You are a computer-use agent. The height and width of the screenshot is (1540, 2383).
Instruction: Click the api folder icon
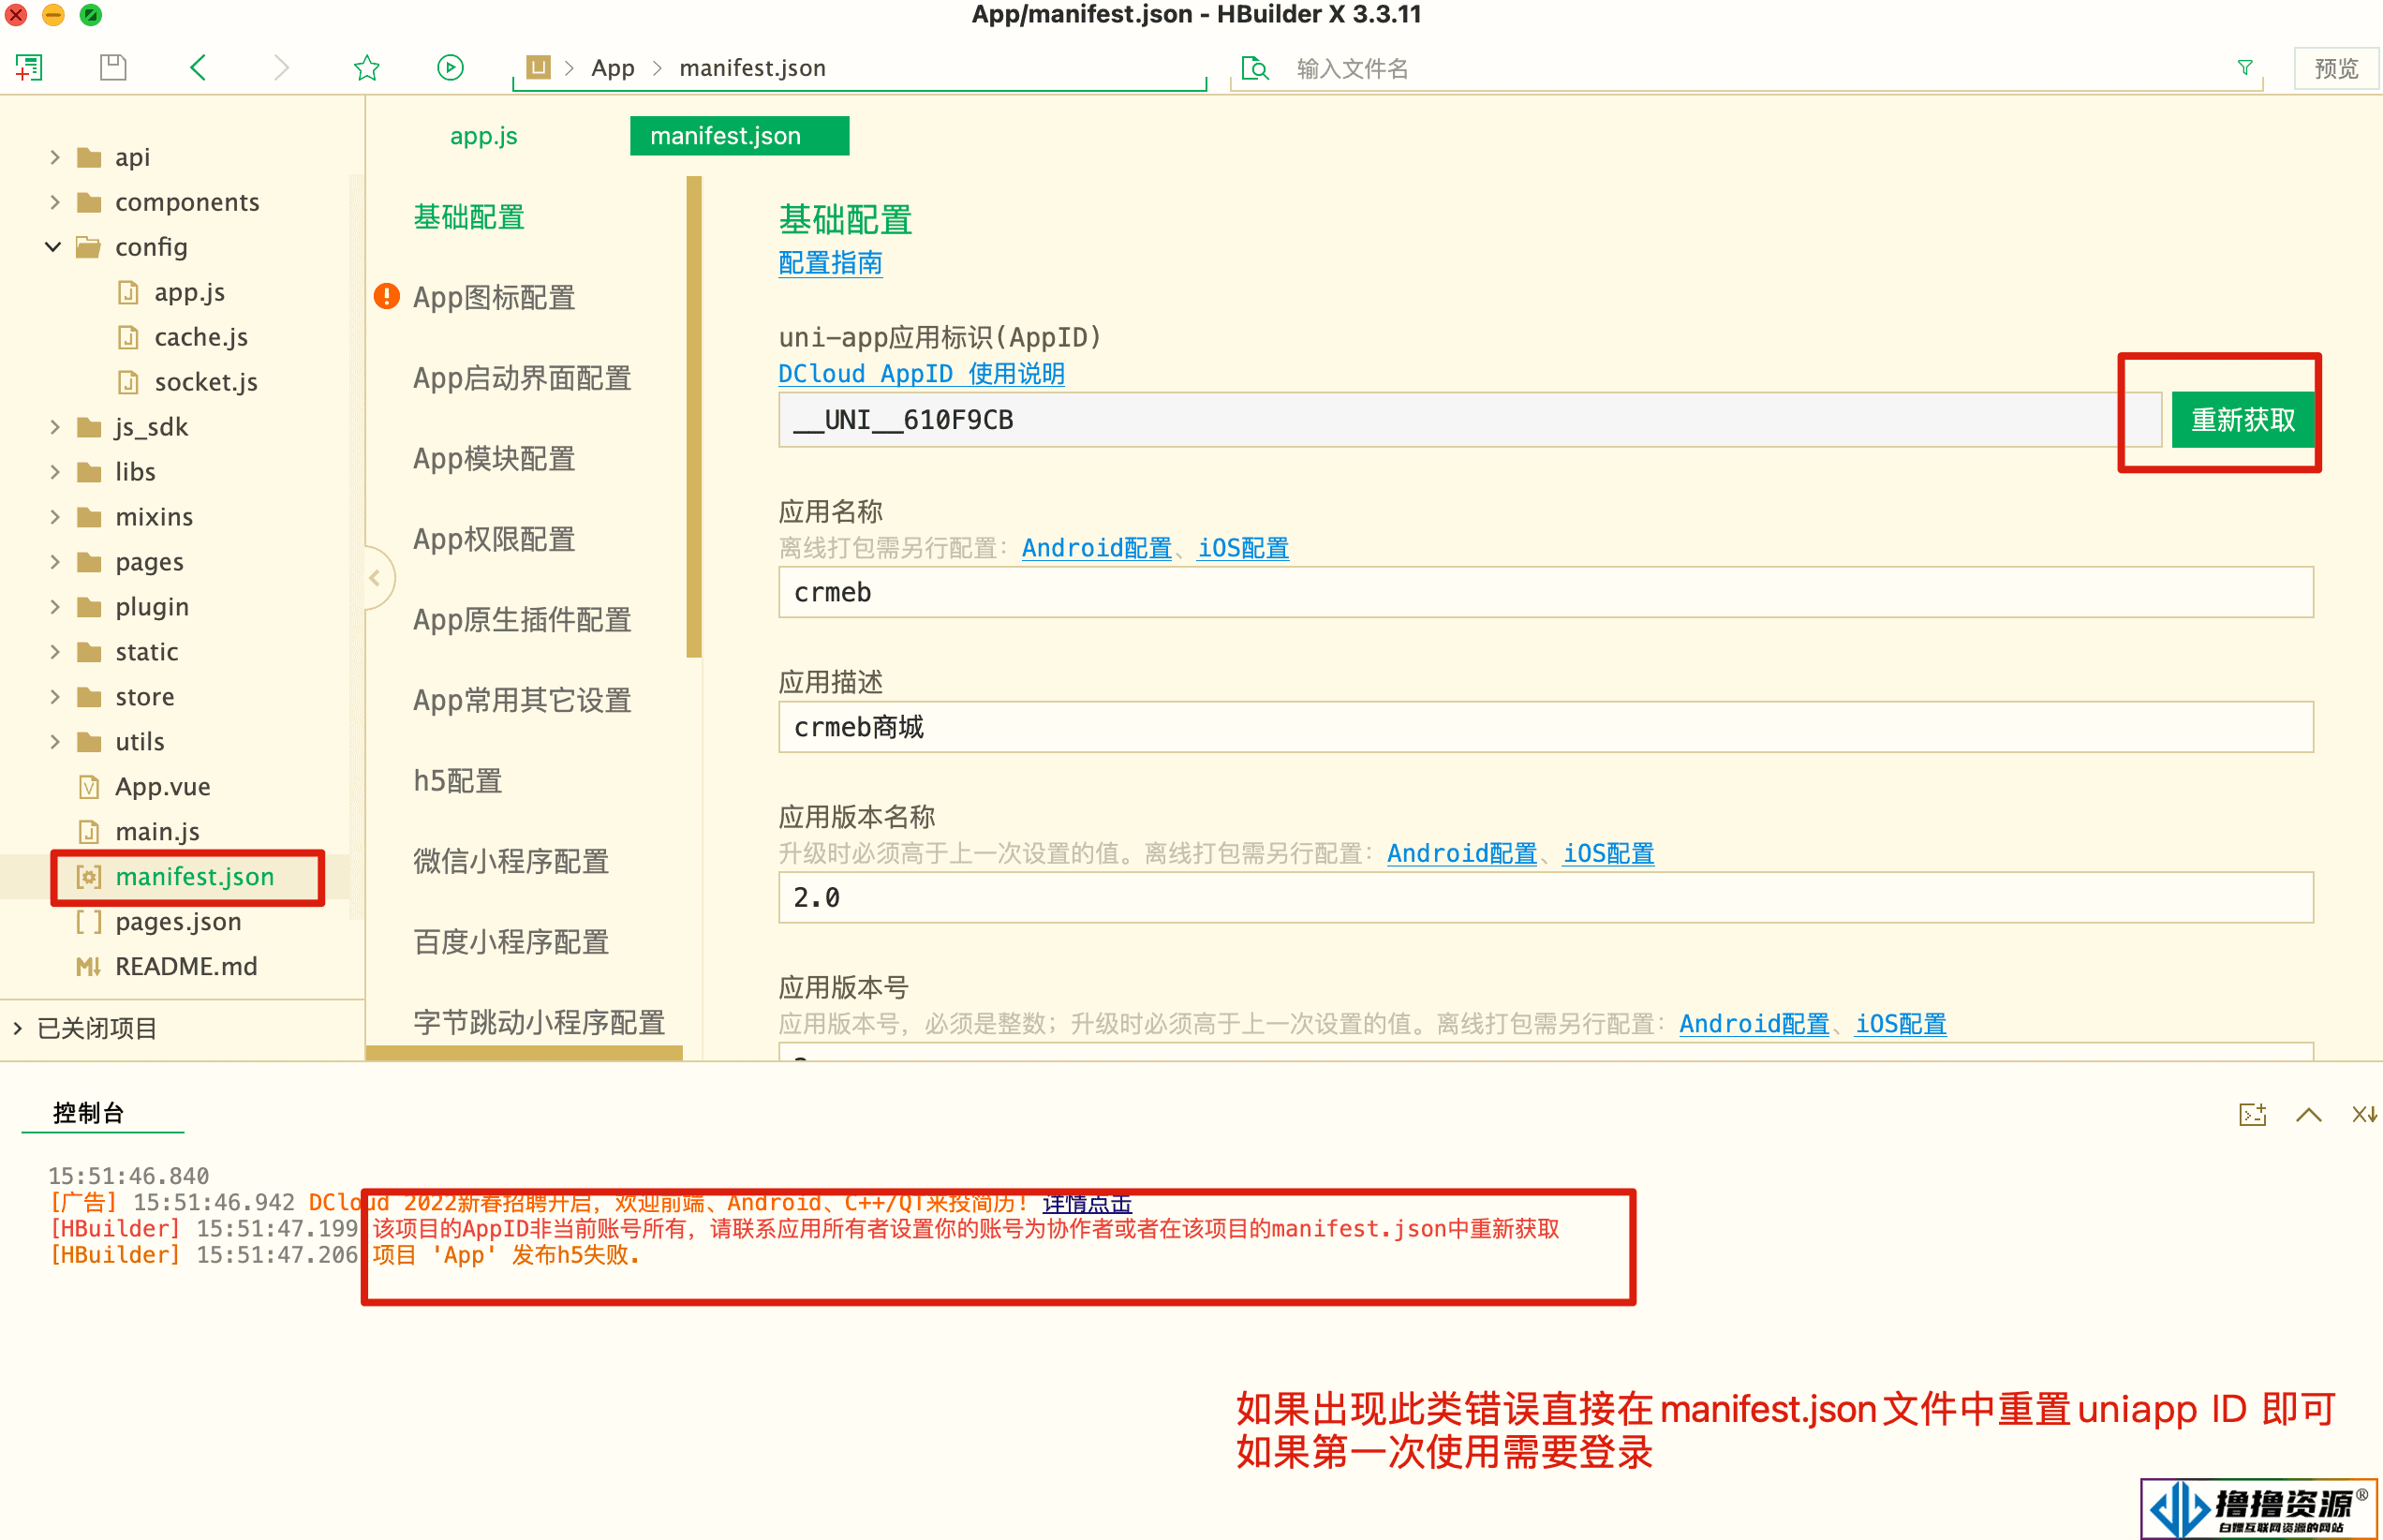(90, 157)
